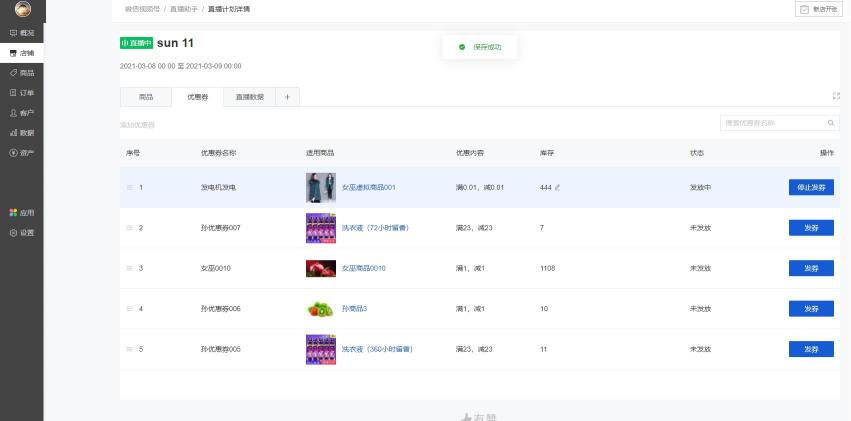The width and height of the screenshot is (851, 421).
Task: Click 发券 for coupon 孙优惠券006
Action: point(811,309)
